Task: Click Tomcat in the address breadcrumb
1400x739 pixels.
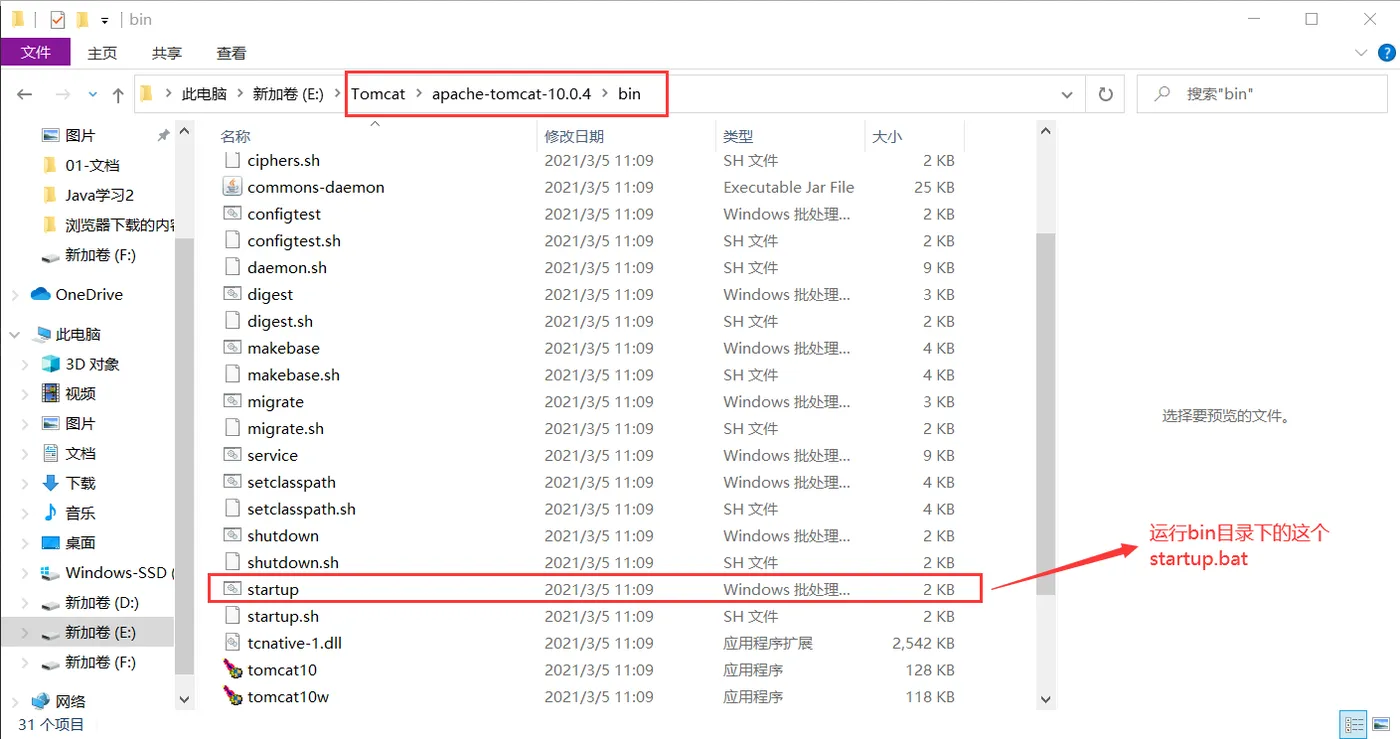Action: point(378,94)
